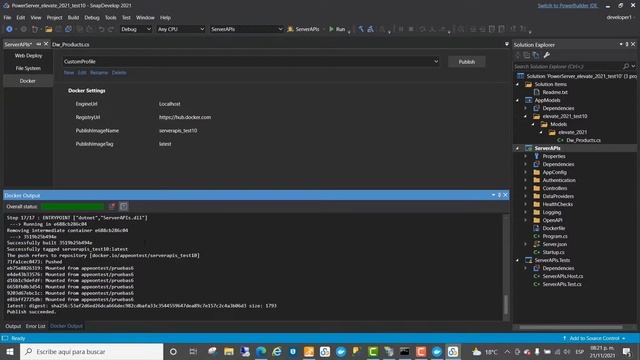This screenshot has width=640, height=360.
Task: Open Internet Explorer from taskbar
Action: coord(277,351)
